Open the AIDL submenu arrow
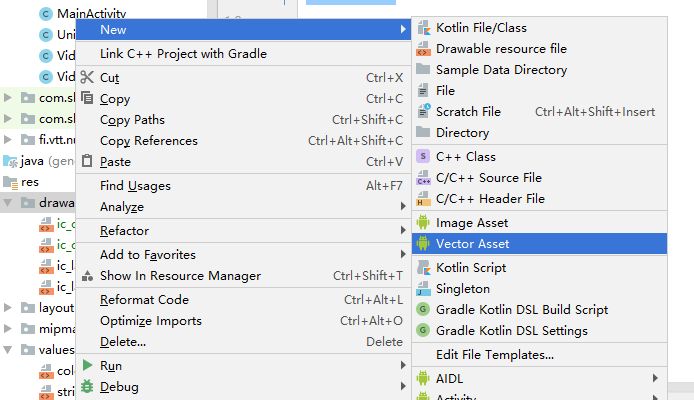 click(655, 378)
